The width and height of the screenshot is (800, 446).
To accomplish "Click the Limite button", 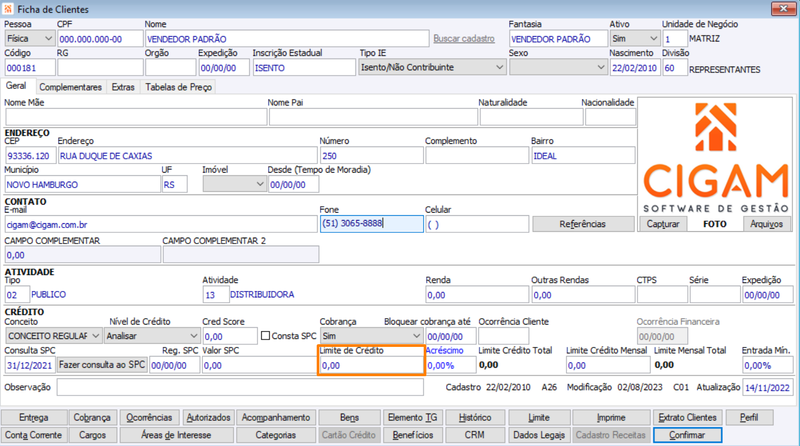I will 539,417.
